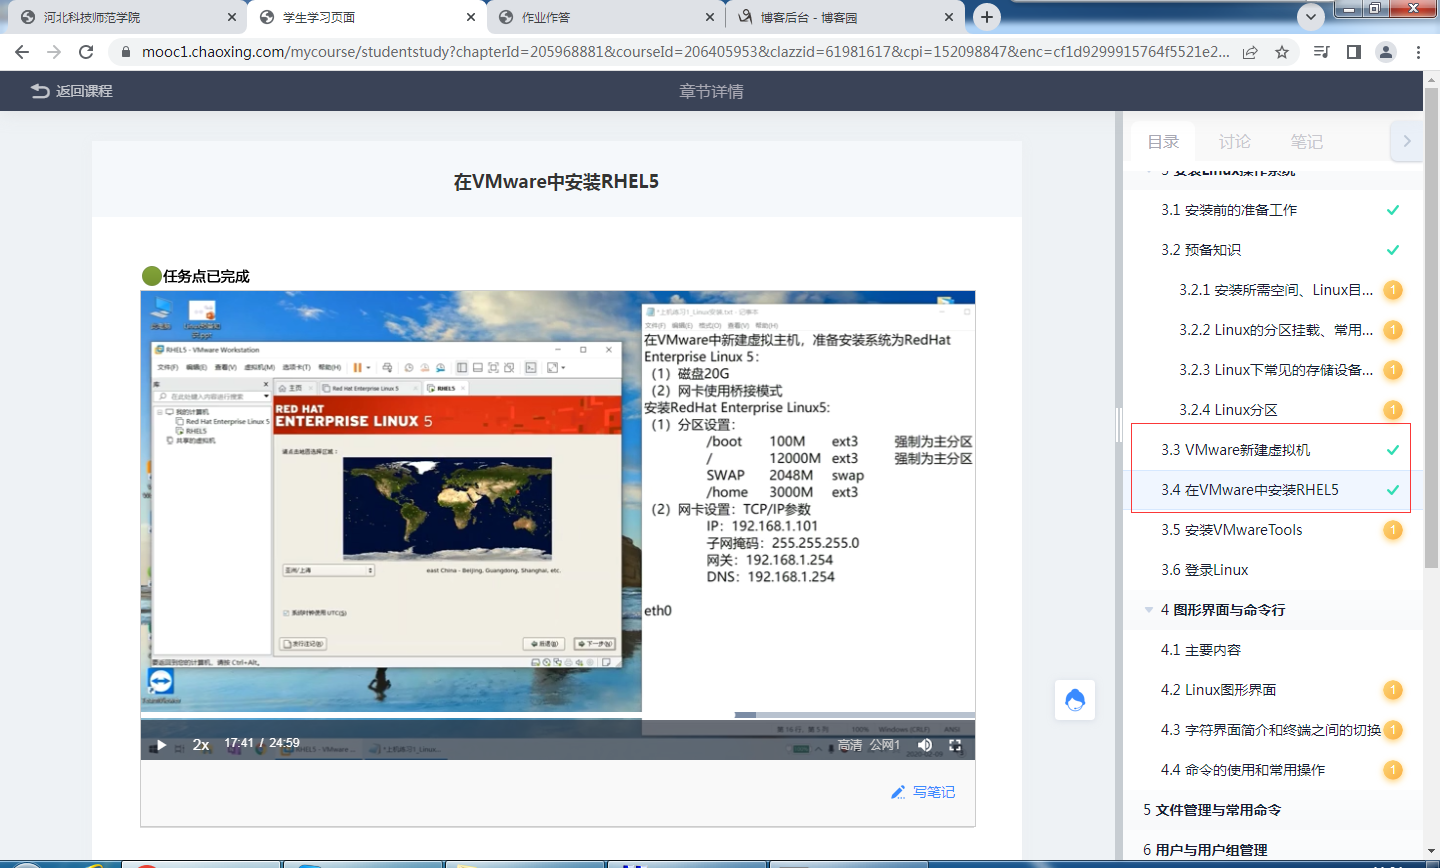This screenshot has width=1440, height=868.
Task: Open chapter 3.2 预备知识
Action: coord(1201,250)
